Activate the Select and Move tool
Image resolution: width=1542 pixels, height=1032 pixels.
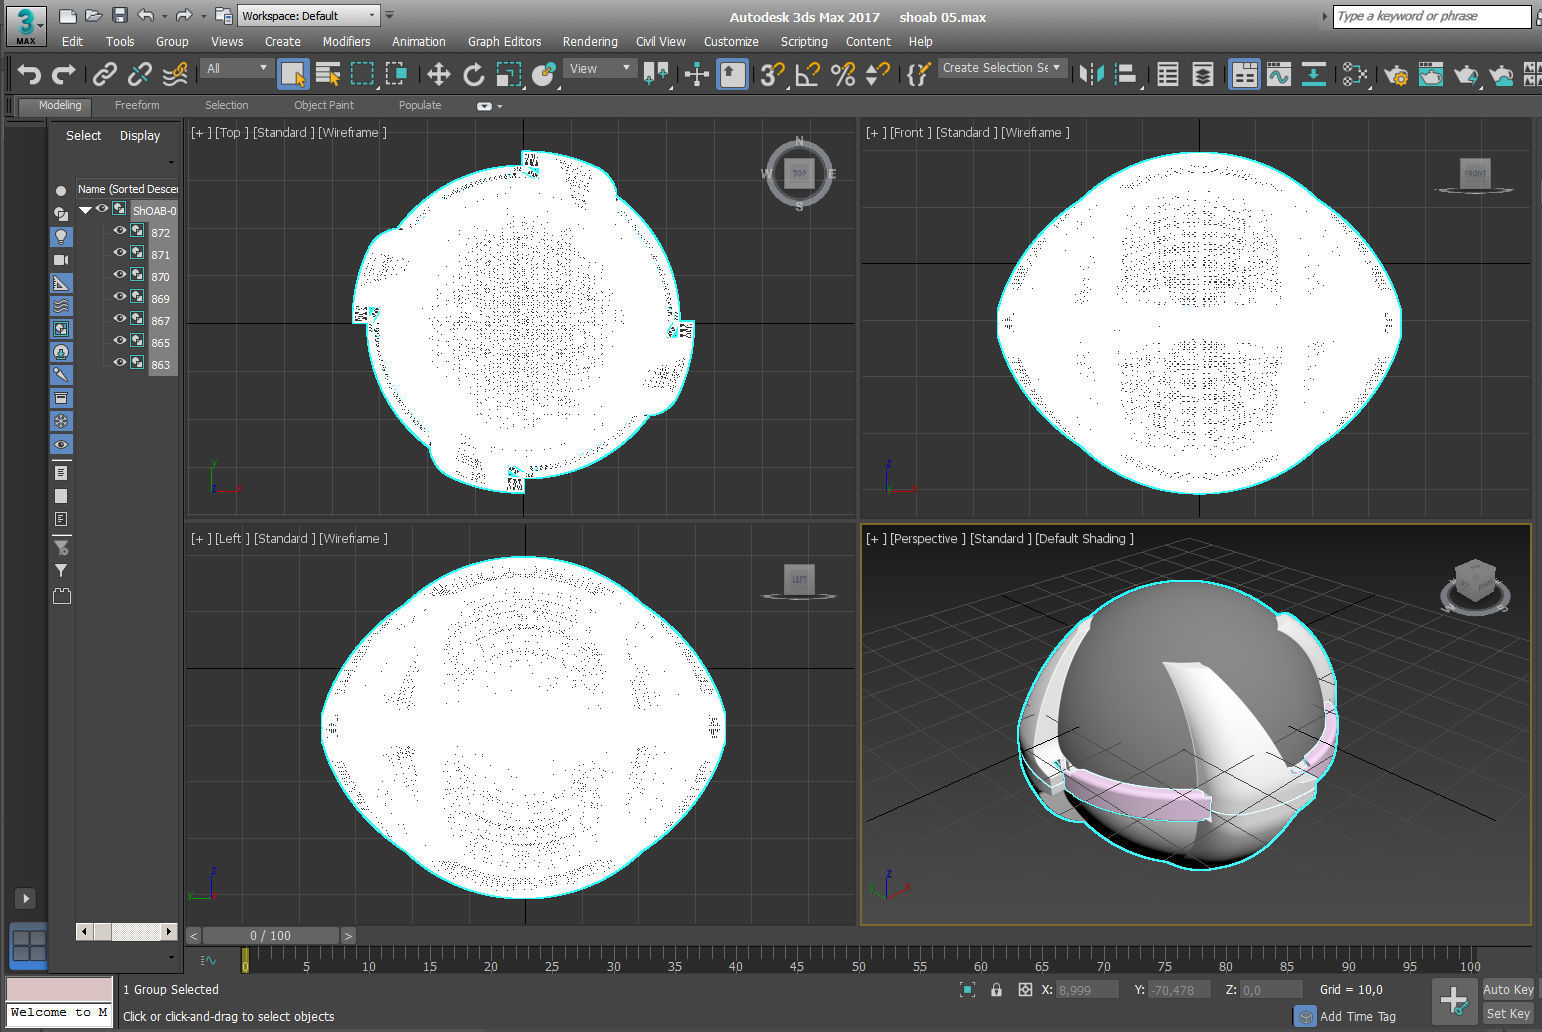pos(438,74)
